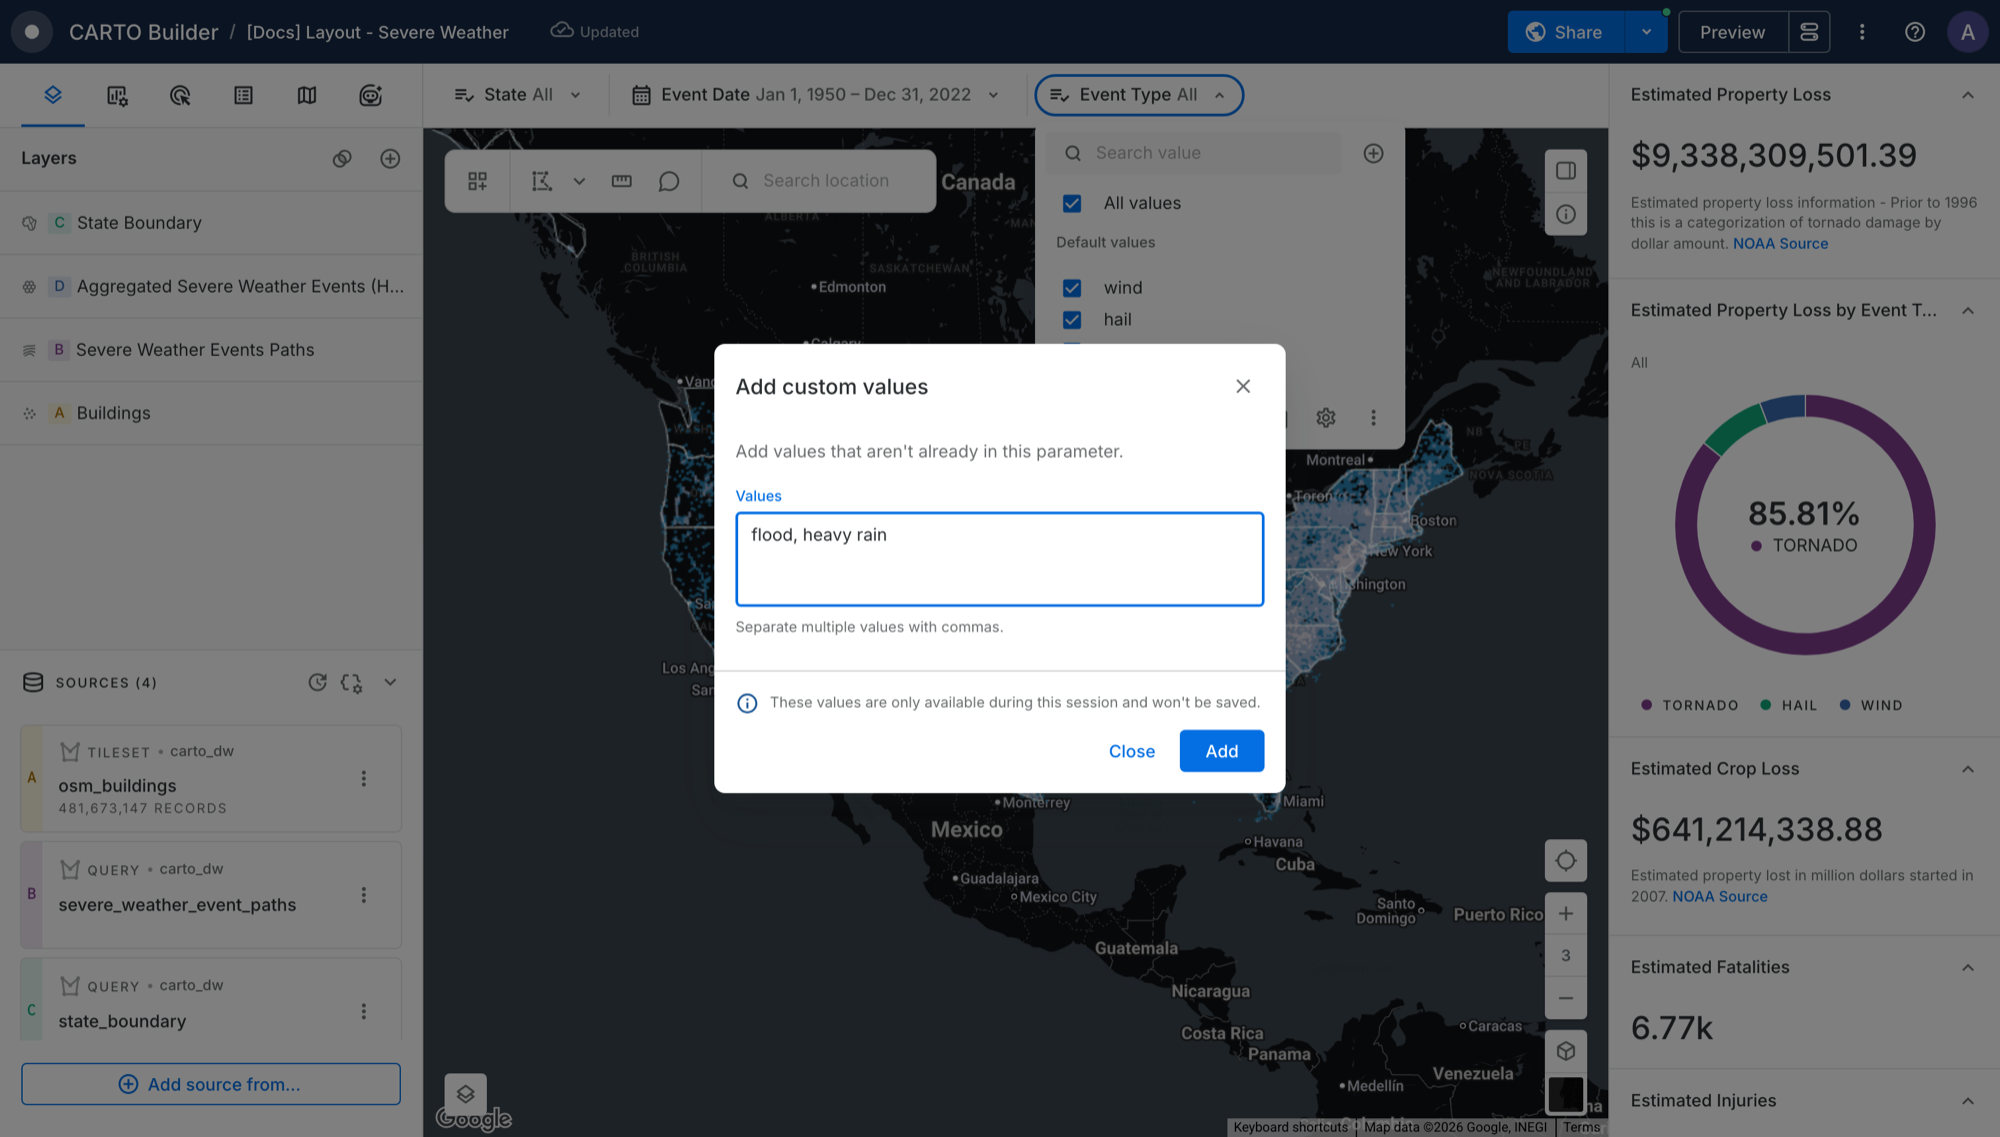The width and height of the screenshot is (2000, 1137).
Task: Collapse the Event Type All dropdown
Action: pyautogui.click(x=1139, y=95)
